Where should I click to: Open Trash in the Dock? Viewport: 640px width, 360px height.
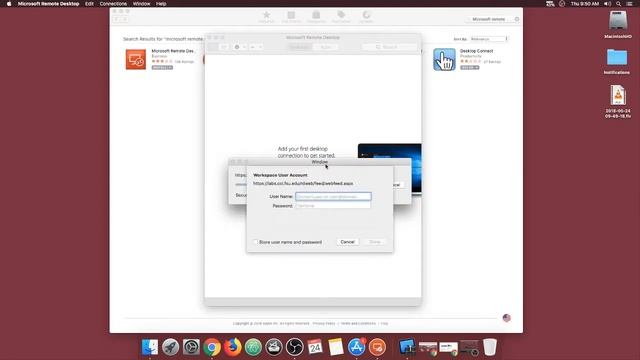pyautogui.click(x=490, y=347)
